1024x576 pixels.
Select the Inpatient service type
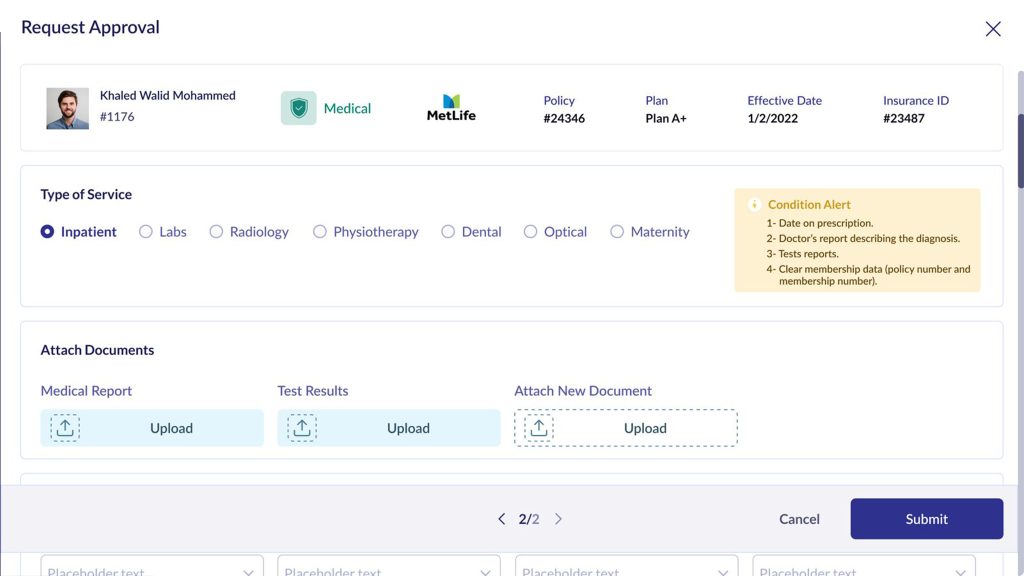coord(47,232)
